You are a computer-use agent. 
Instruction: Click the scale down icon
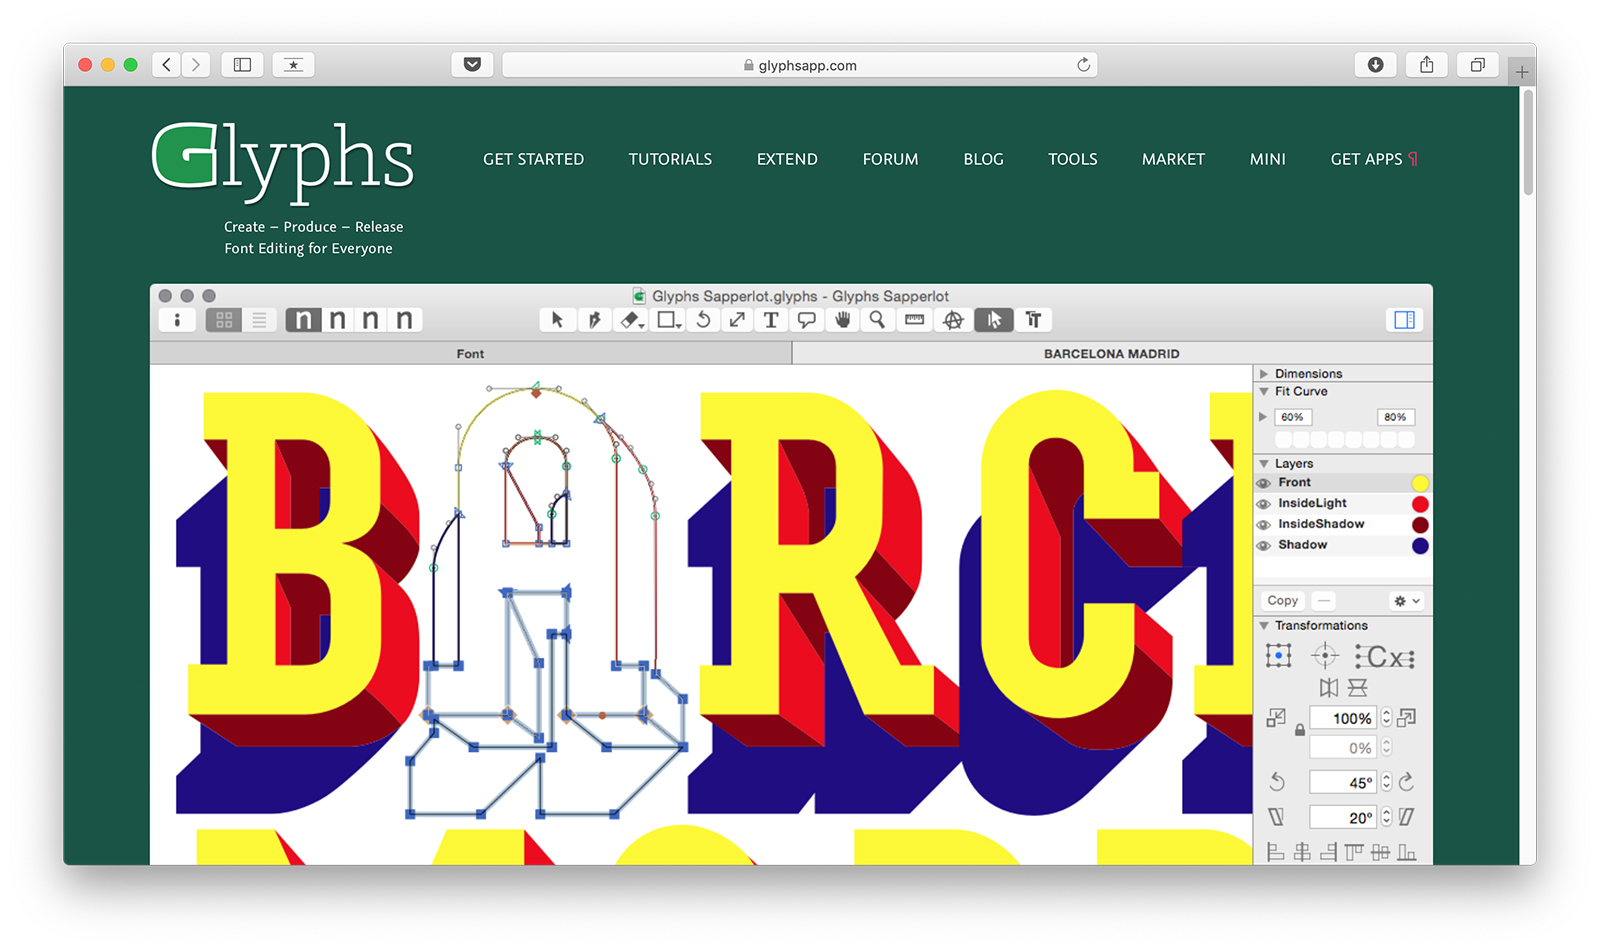pos(1276,718)
